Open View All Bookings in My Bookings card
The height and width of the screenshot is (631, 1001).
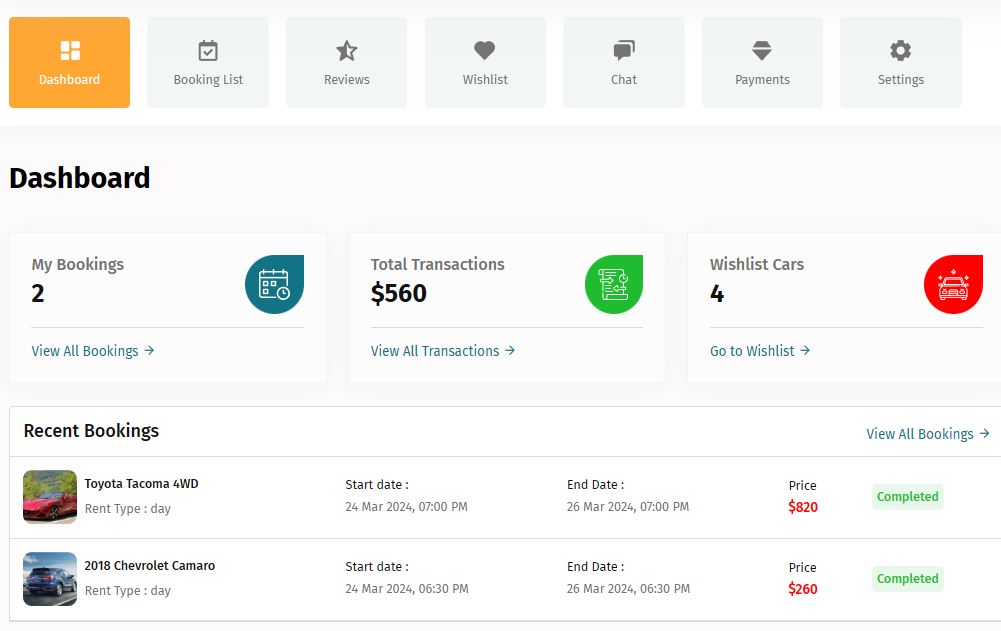93,351
